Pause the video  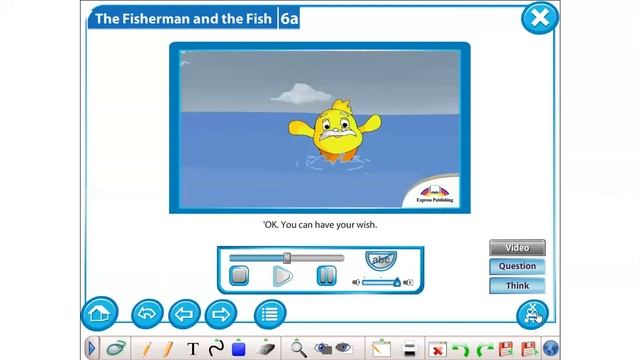(x=327, y=276)
